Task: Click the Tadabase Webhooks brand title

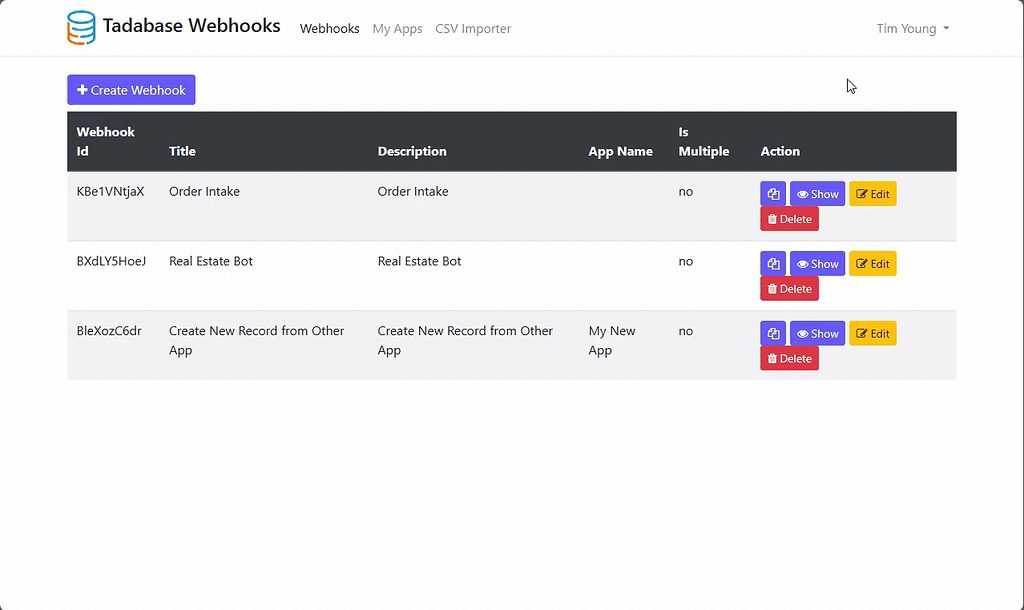Action: [x=191, y=27]
